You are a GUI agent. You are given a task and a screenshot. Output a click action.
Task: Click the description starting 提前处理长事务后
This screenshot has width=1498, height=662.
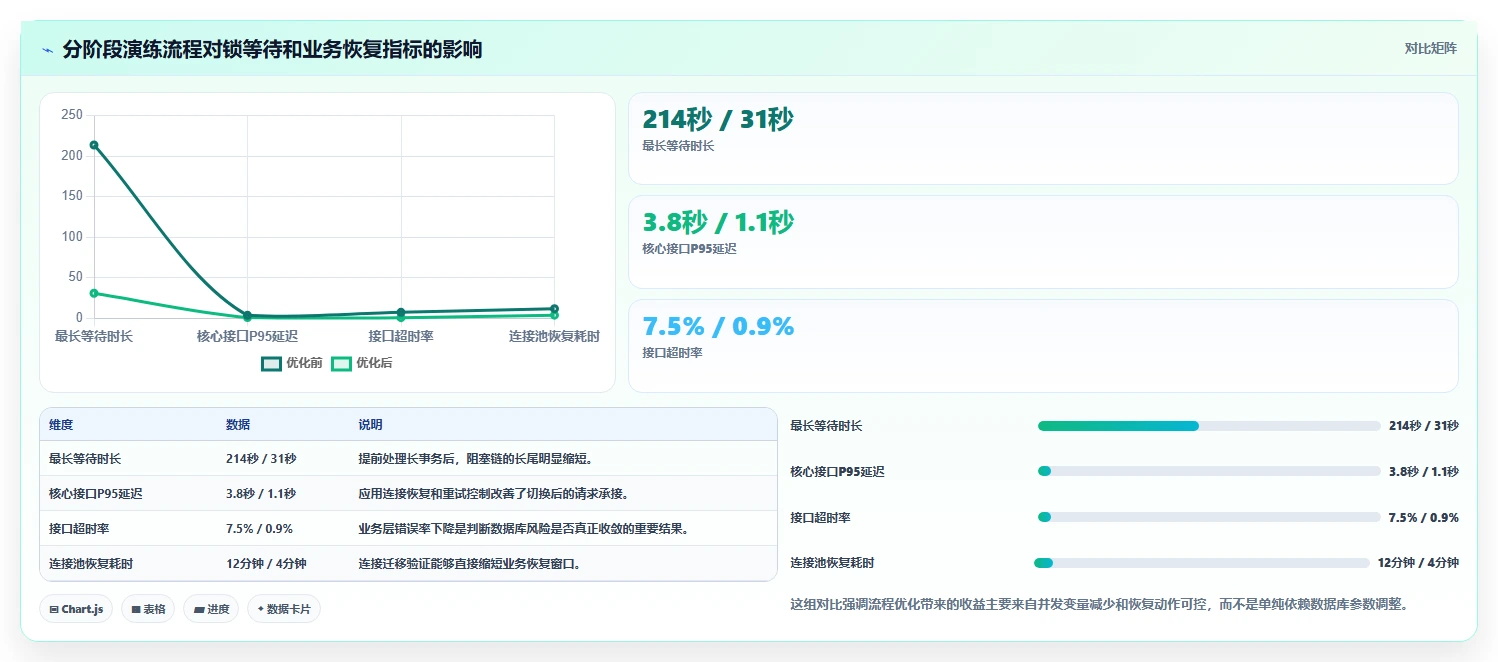[476, 459]
